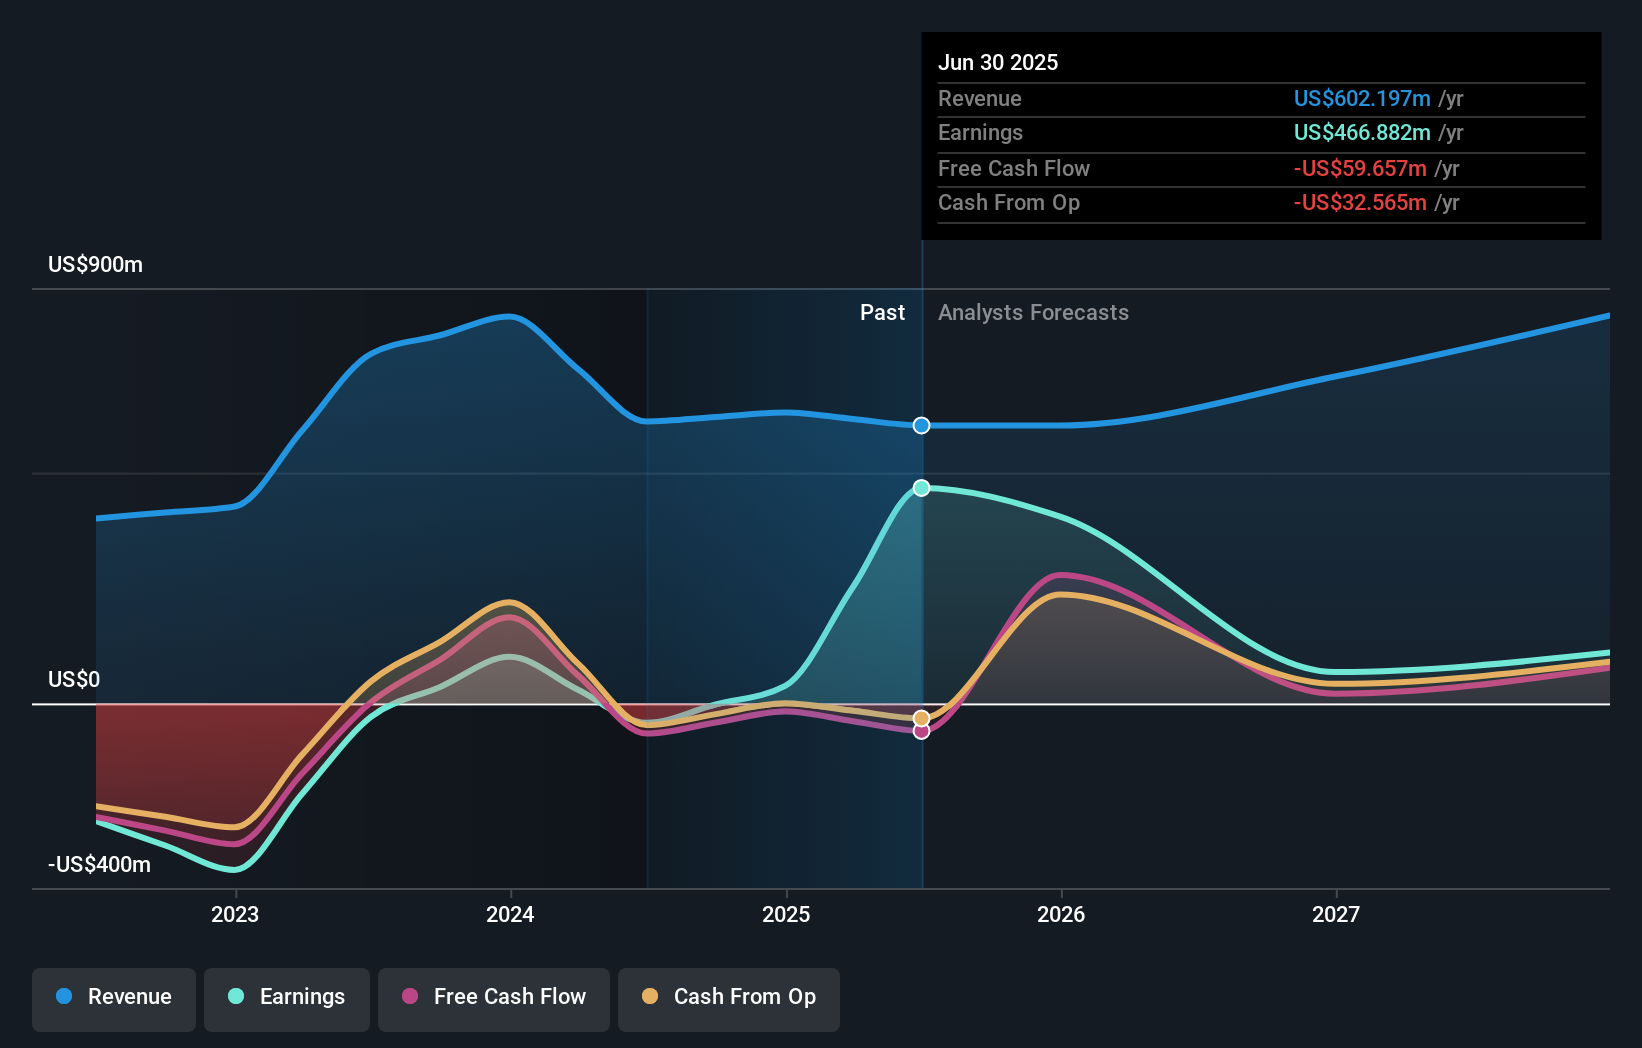Click the Earnings legend dot icon
1642x1048 pixels.
click(234, 997)
